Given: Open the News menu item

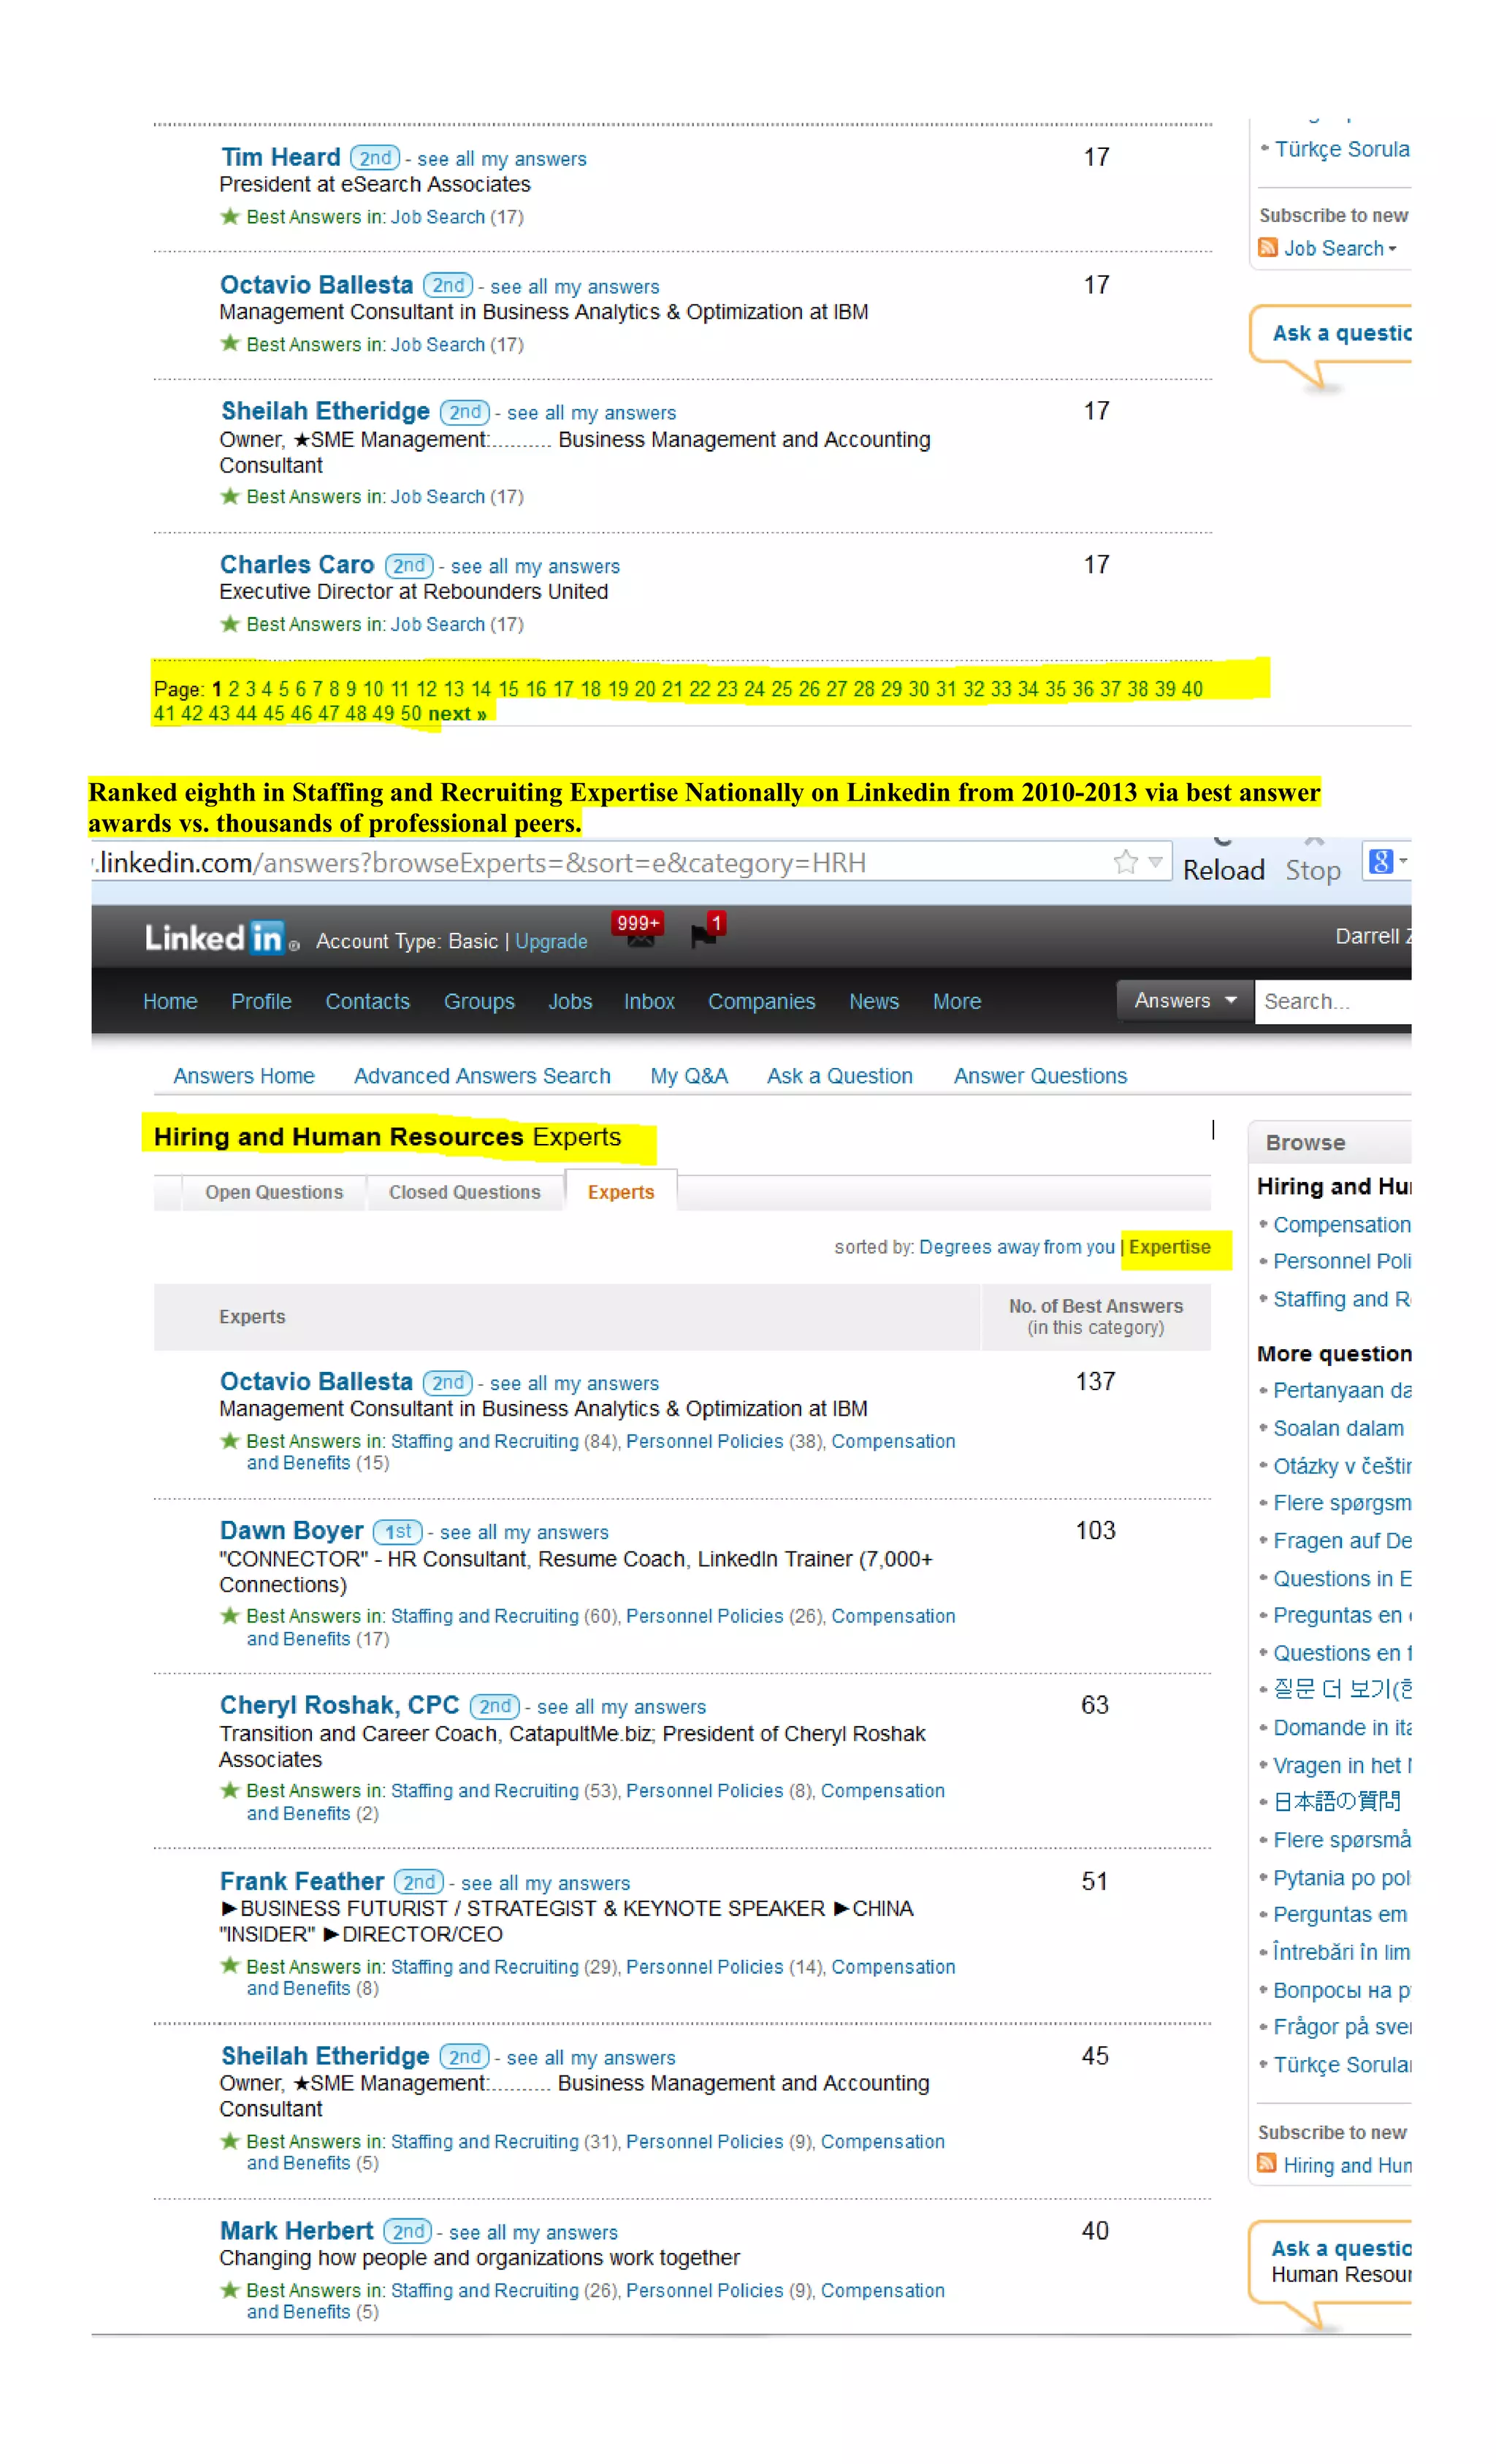Looking at the screenshot, I should [x=873, y=1001].
